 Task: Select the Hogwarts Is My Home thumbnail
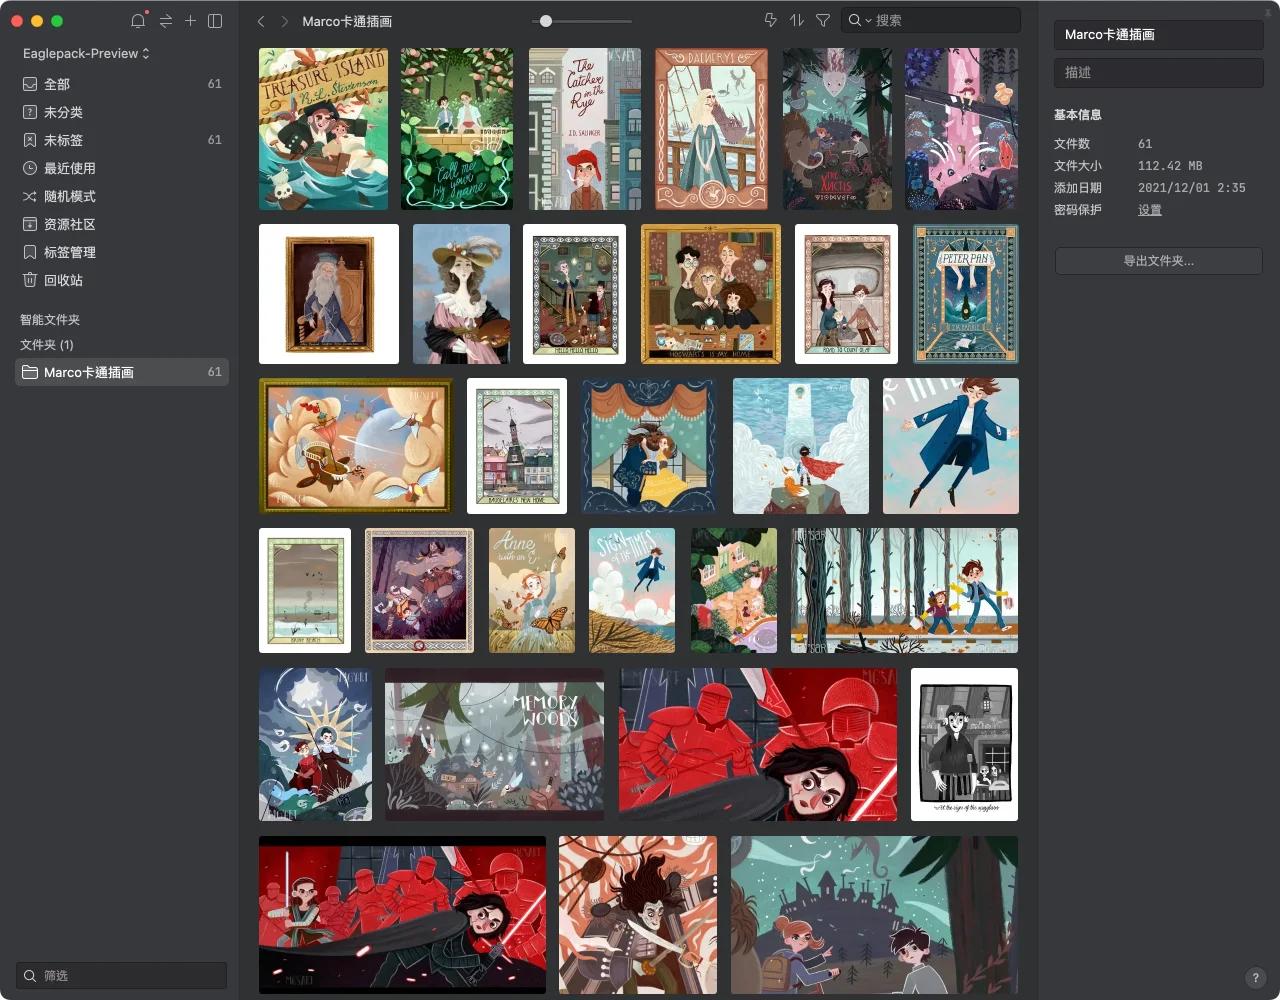[x=711, y=294]
